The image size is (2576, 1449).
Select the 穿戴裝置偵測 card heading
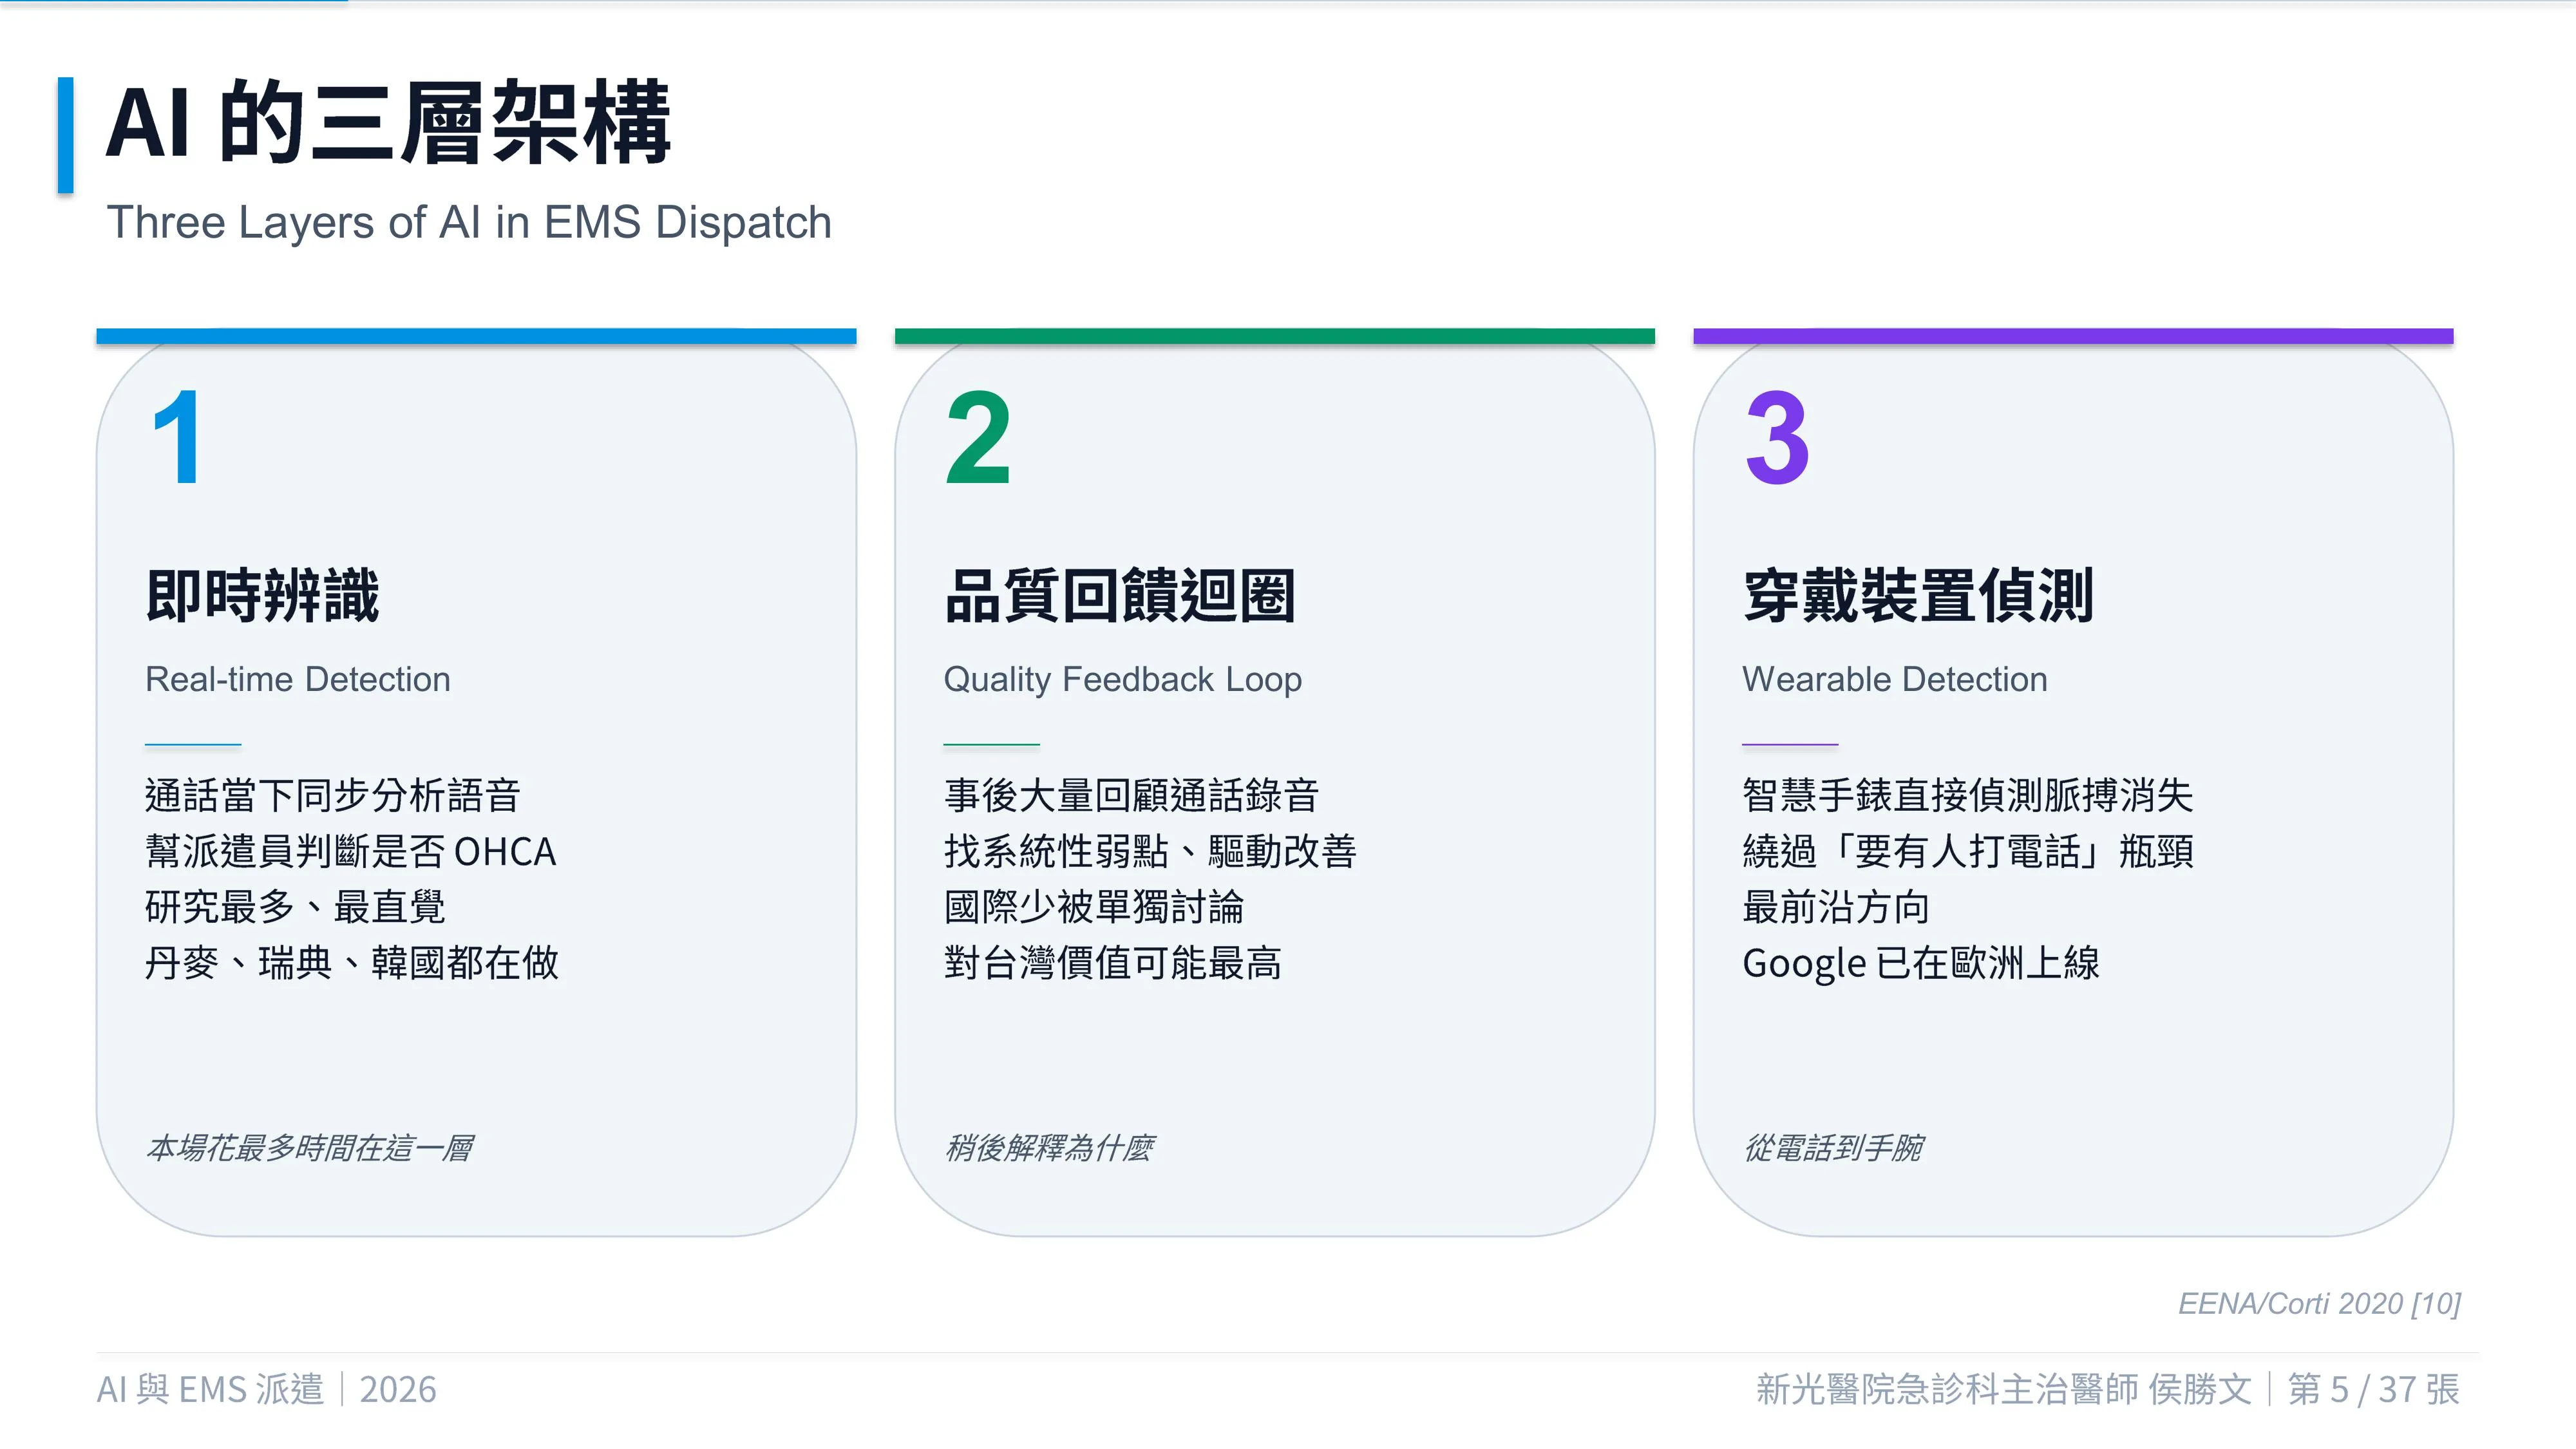point(1918,596)
